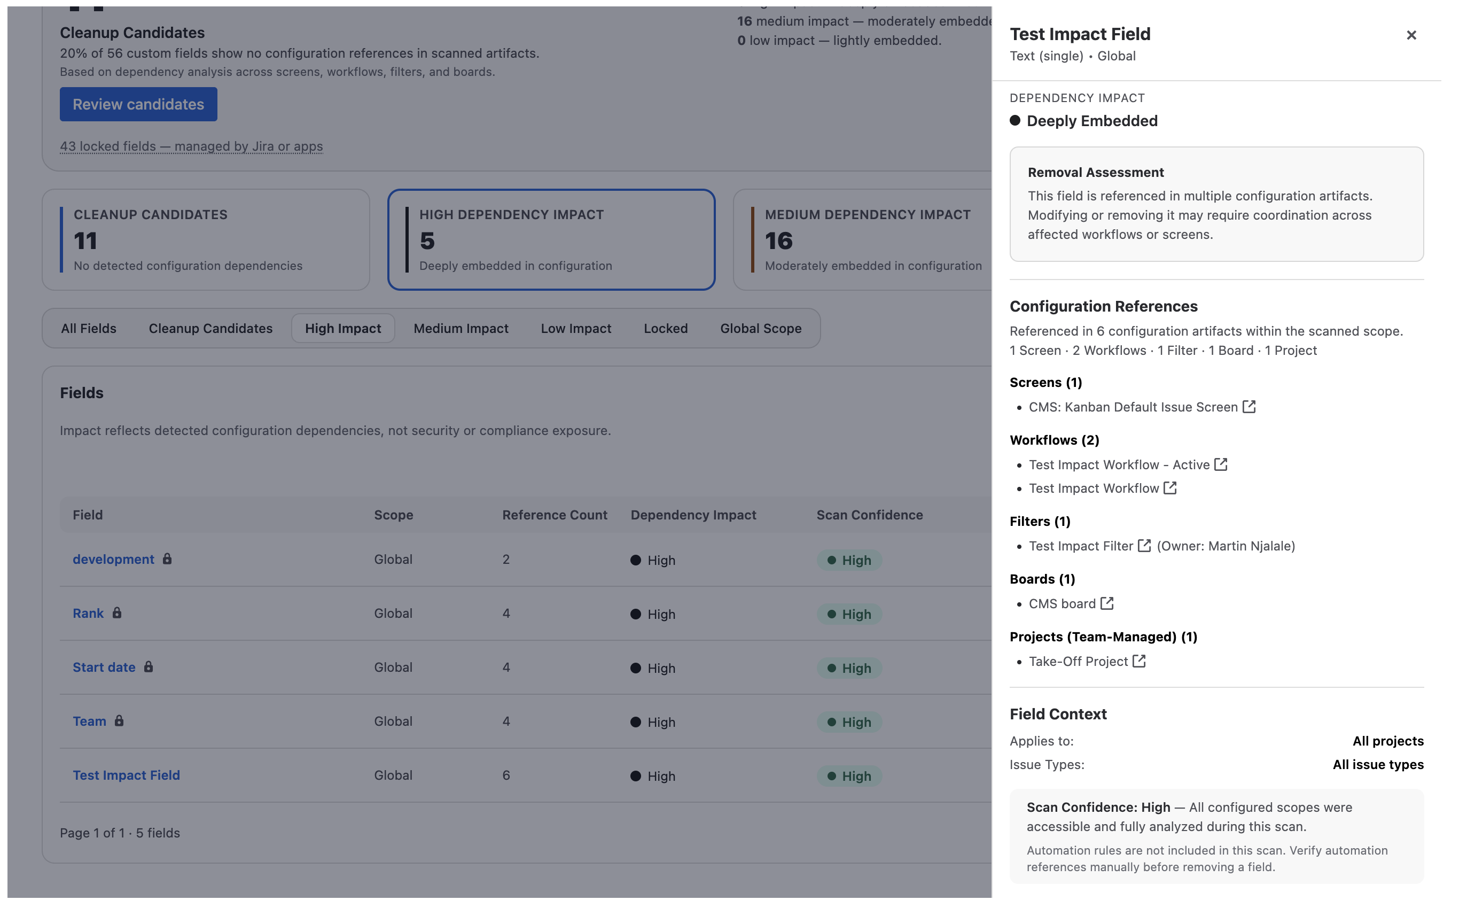Click the Review candidates button

[x=138, y=104]
